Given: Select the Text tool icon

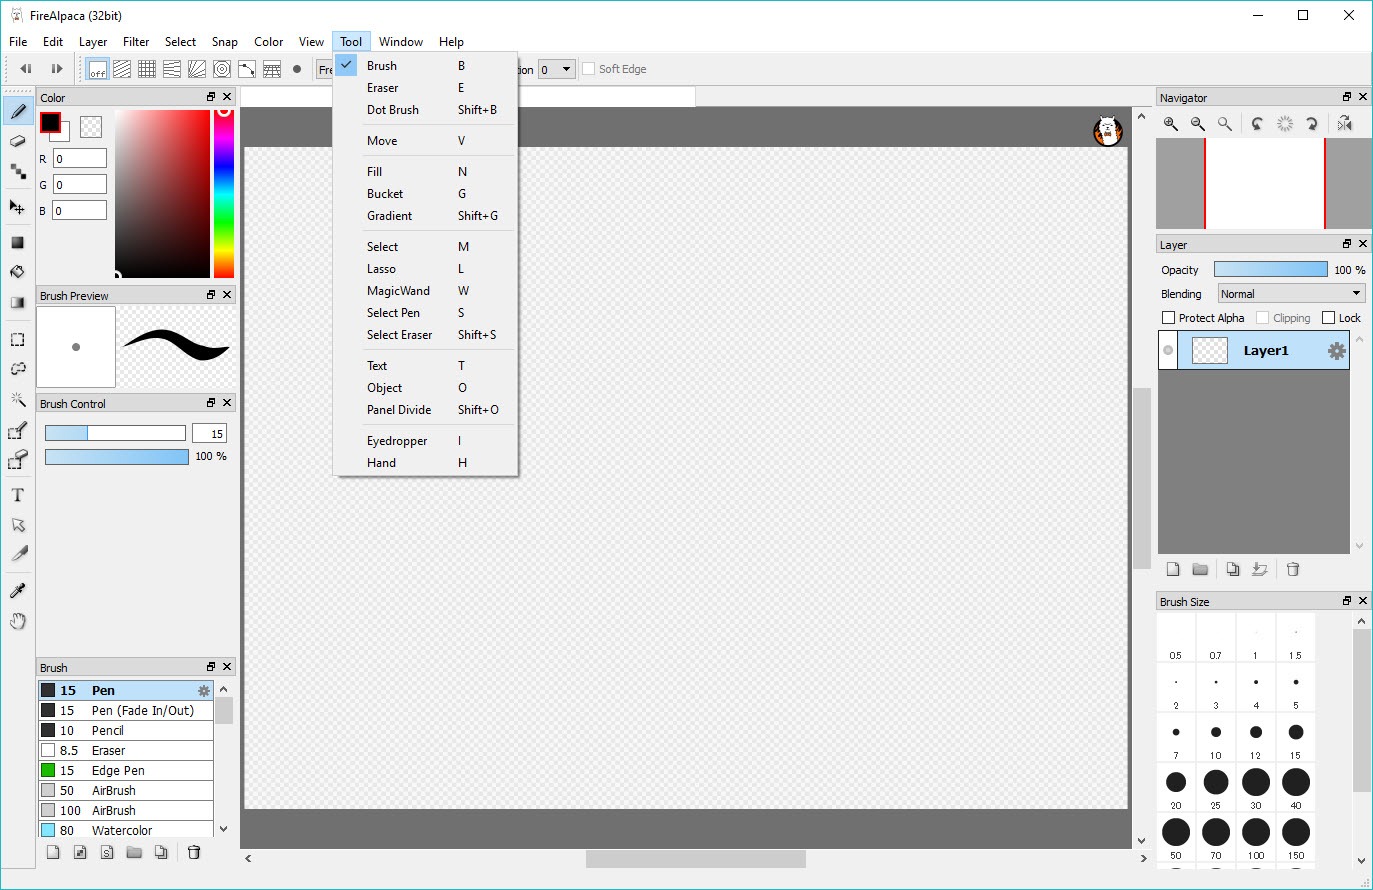Looking at the screenshot, I should 17,495.
